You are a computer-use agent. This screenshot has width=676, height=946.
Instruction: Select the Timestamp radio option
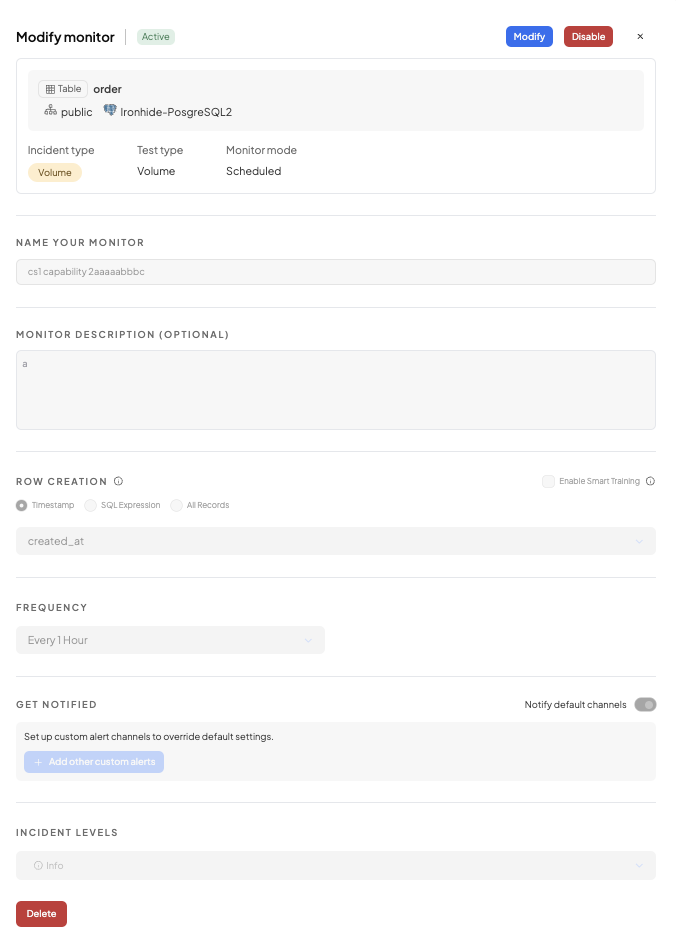22,505
